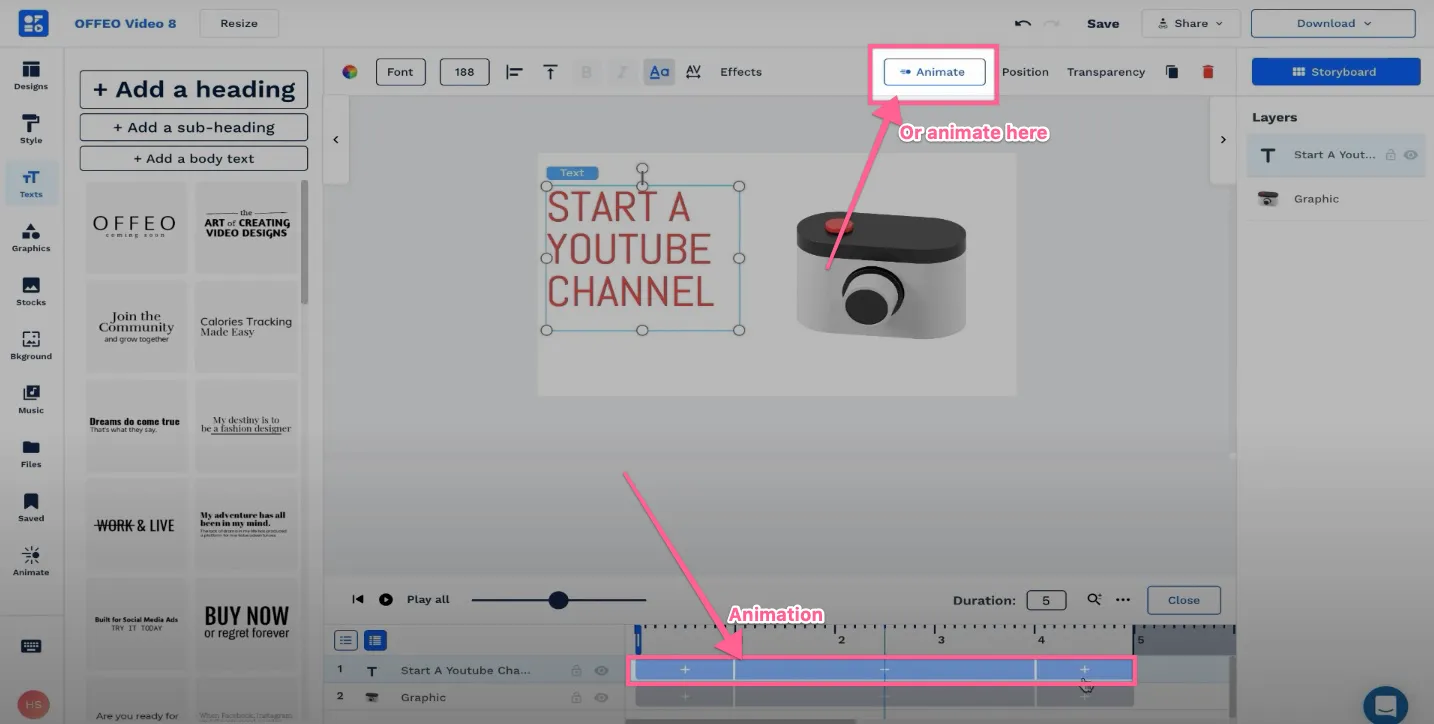Open the Bkground sidebar panel
The width and height of the screenshot is (1434, 724).
click(31, 345)
